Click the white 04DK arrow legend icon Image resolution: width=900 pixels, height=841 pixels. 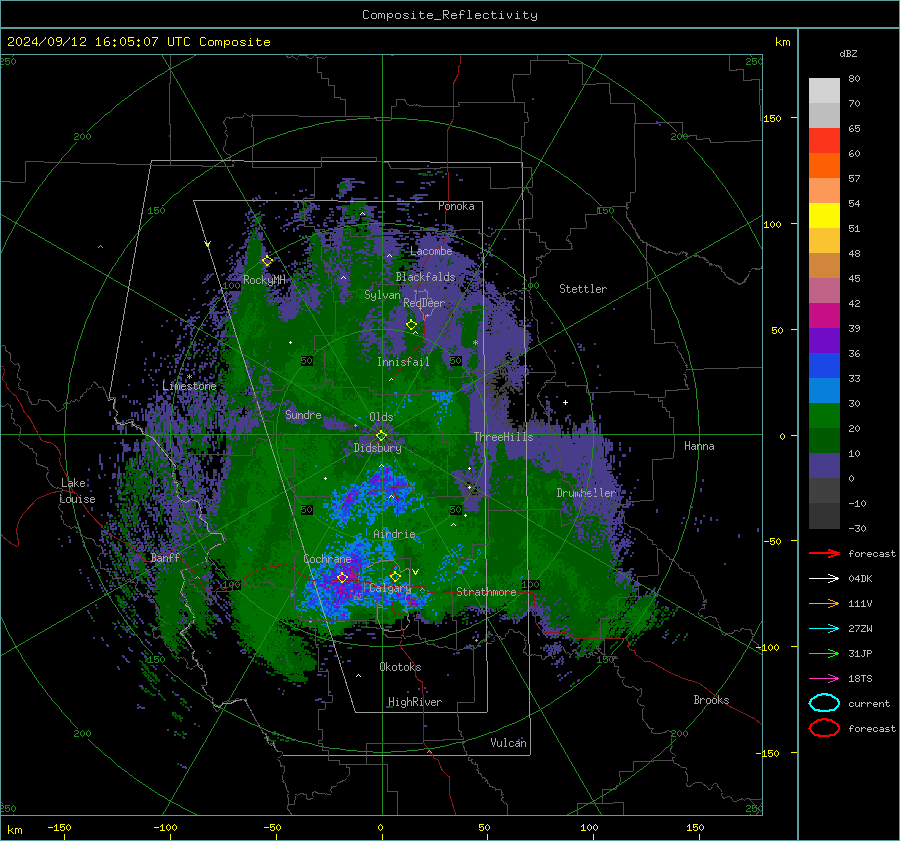click(x=824, y=579)
